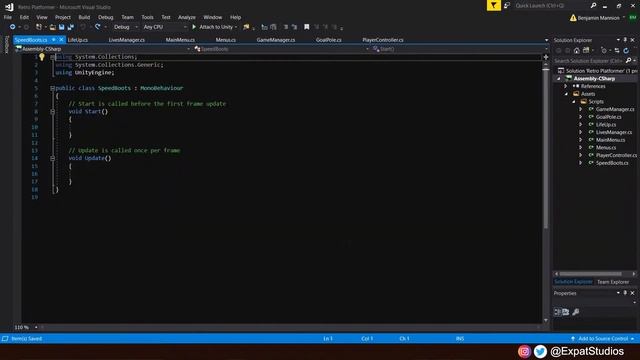The image size is (640, 360).
Task: Click the Save All icon
Action: 71,27
